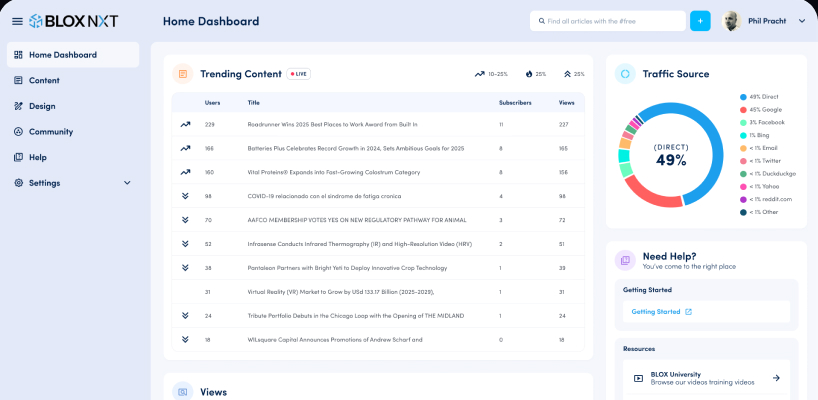This screenshot has width=818, height=400.
Task: Open Vital Proteins Expands article
Action: click(333, 172)
